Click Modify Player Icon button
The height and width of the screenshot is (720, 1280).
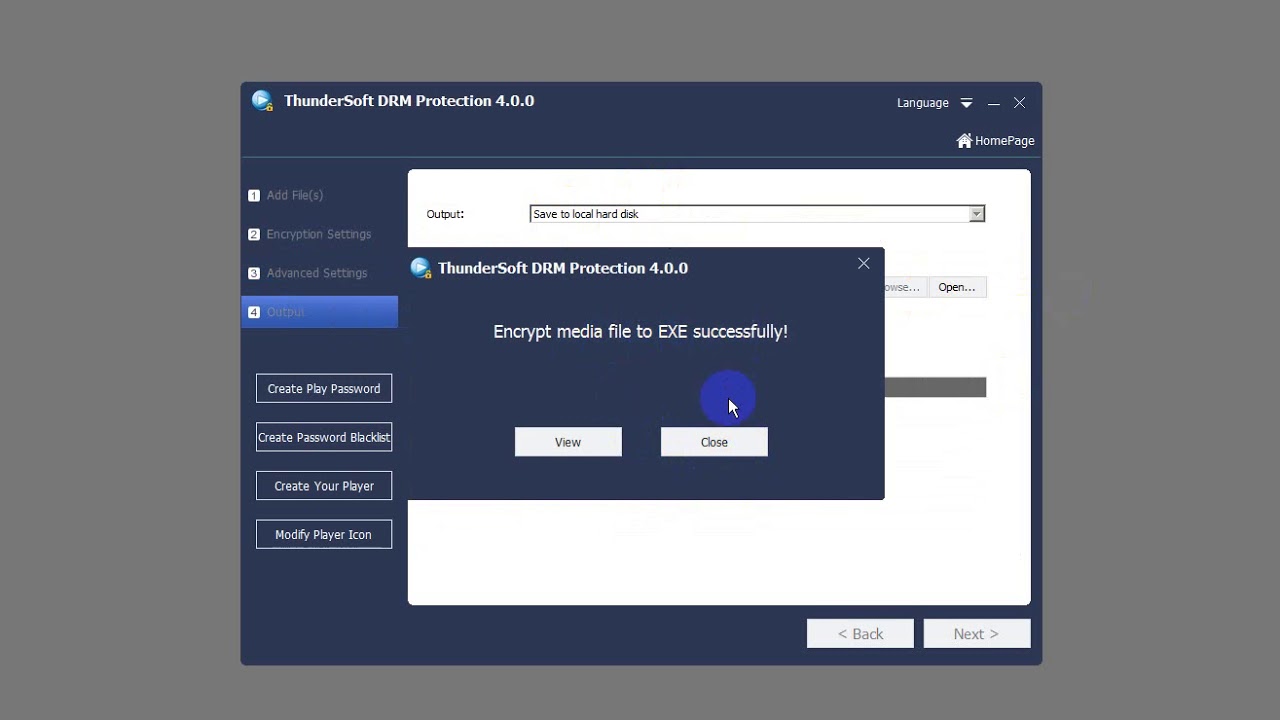[x=324, y=535]
